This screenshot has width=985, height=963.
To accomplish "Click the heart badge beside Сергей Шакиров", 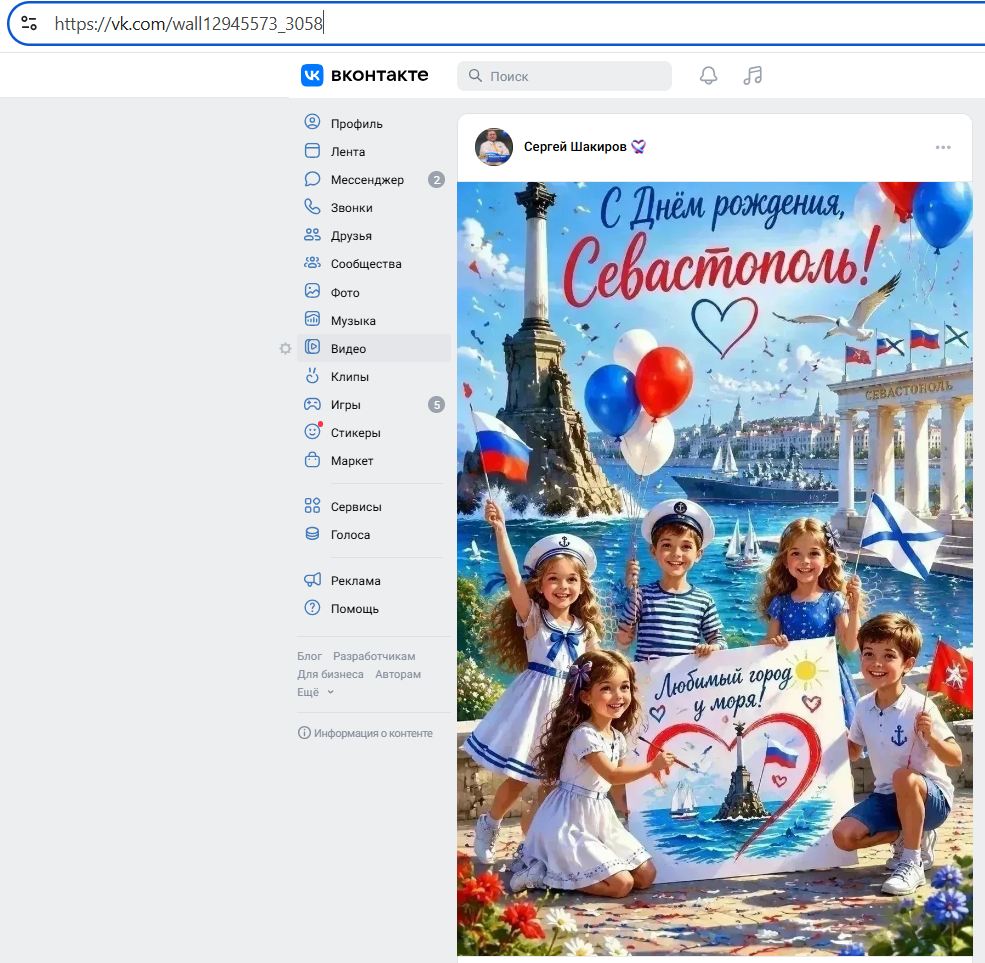I will (x=638, y=146).
